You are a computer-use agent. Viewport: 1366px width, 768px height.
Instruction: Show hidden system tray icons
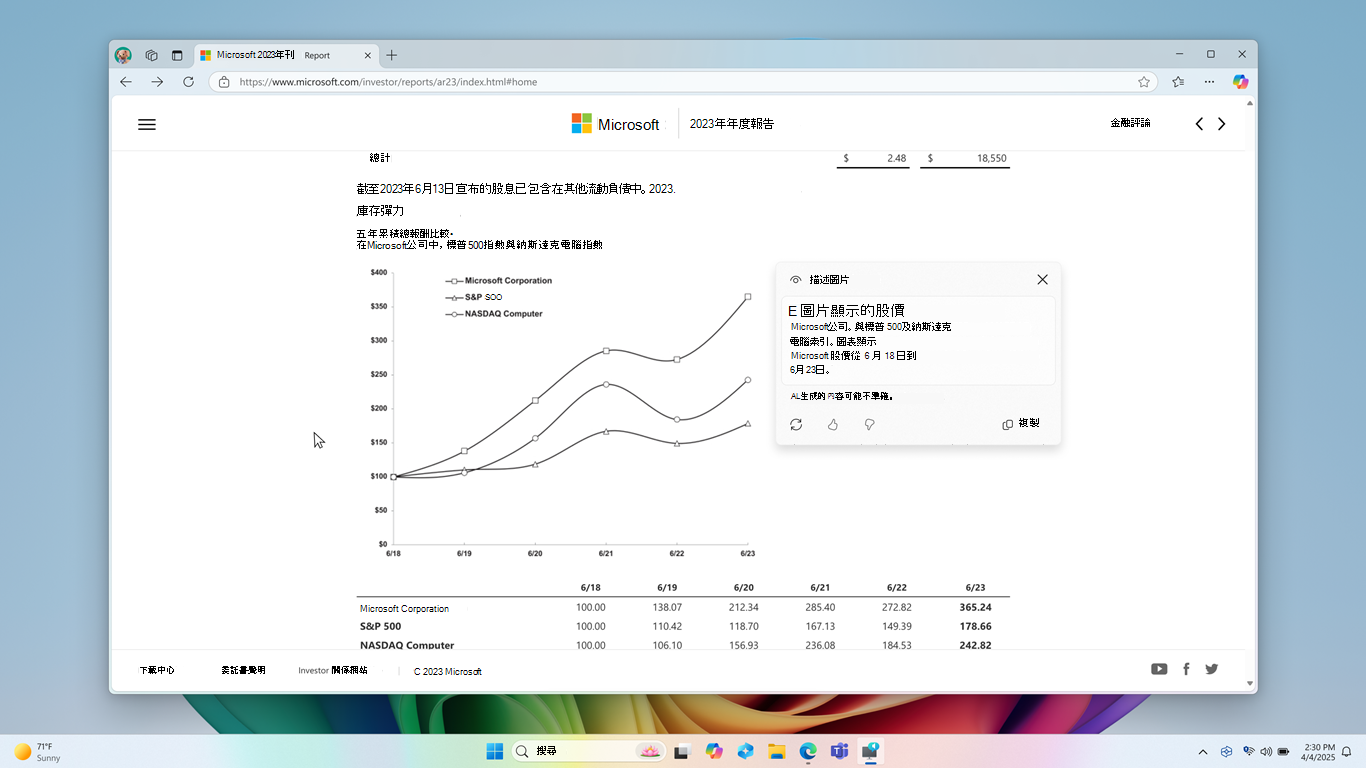coord(1203,751)
